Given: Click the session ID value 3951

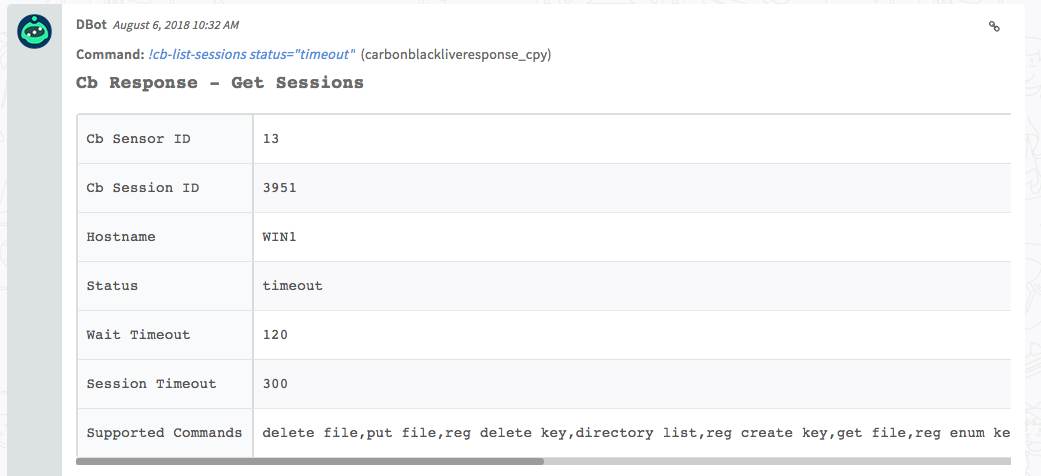Looking at the screenshot, I should (279, 188).
